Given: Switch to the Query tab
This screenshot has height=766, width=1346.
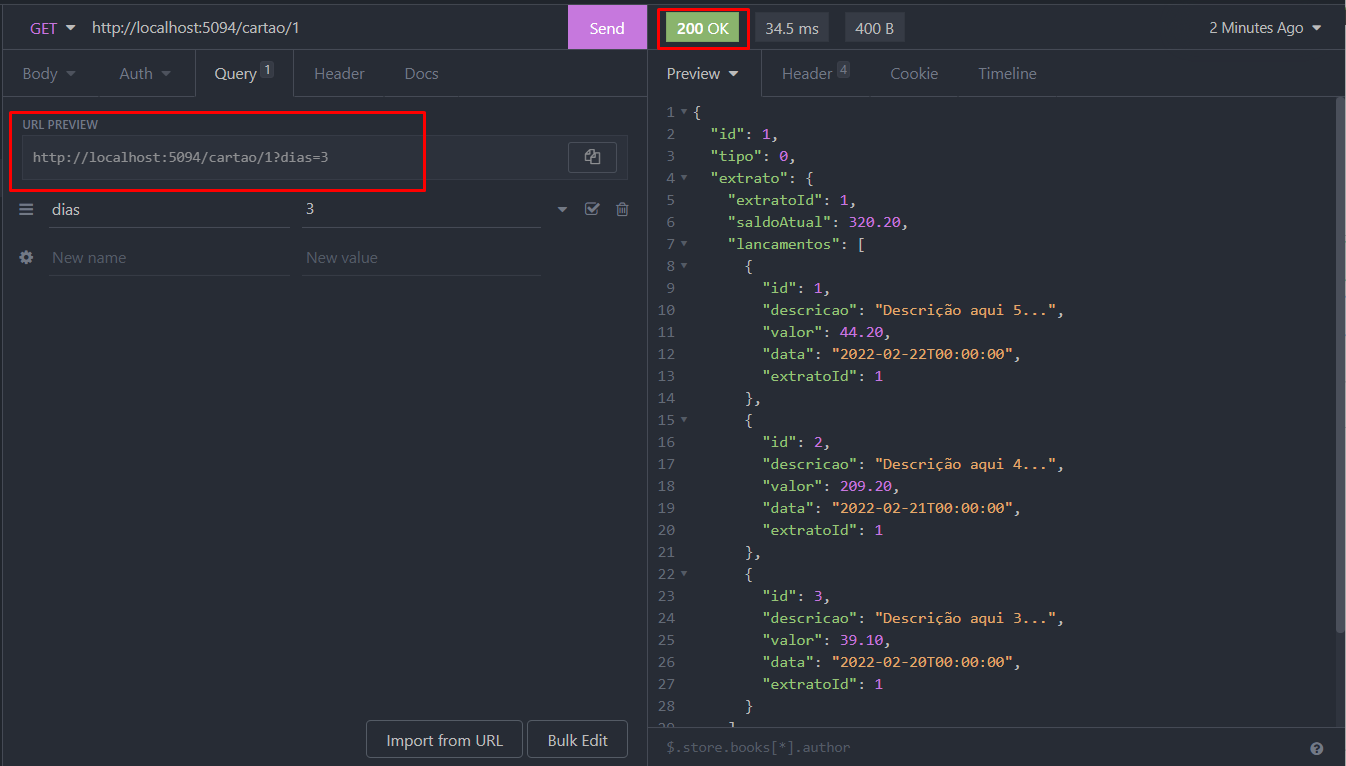Looking at the screenshot, I should (x=244, y=73).
